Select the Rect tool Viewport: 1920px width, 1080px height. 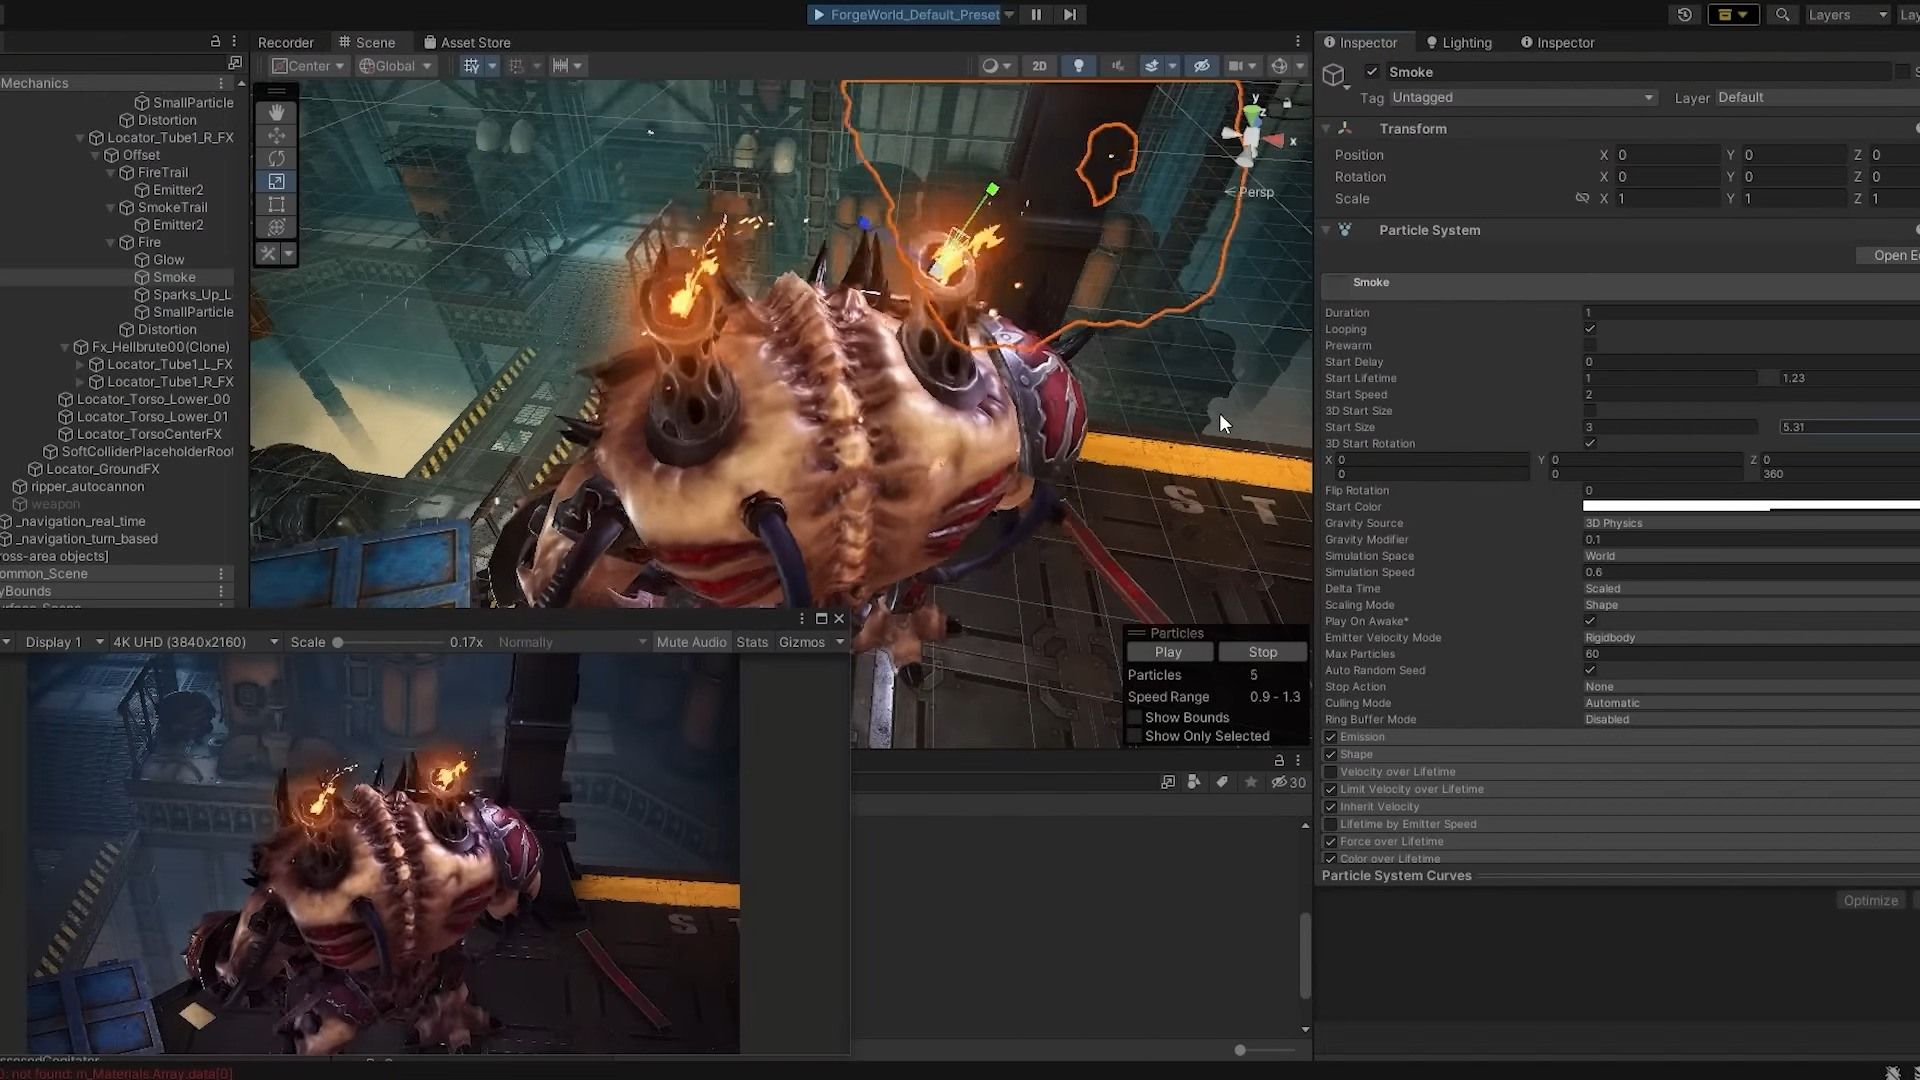277,204
